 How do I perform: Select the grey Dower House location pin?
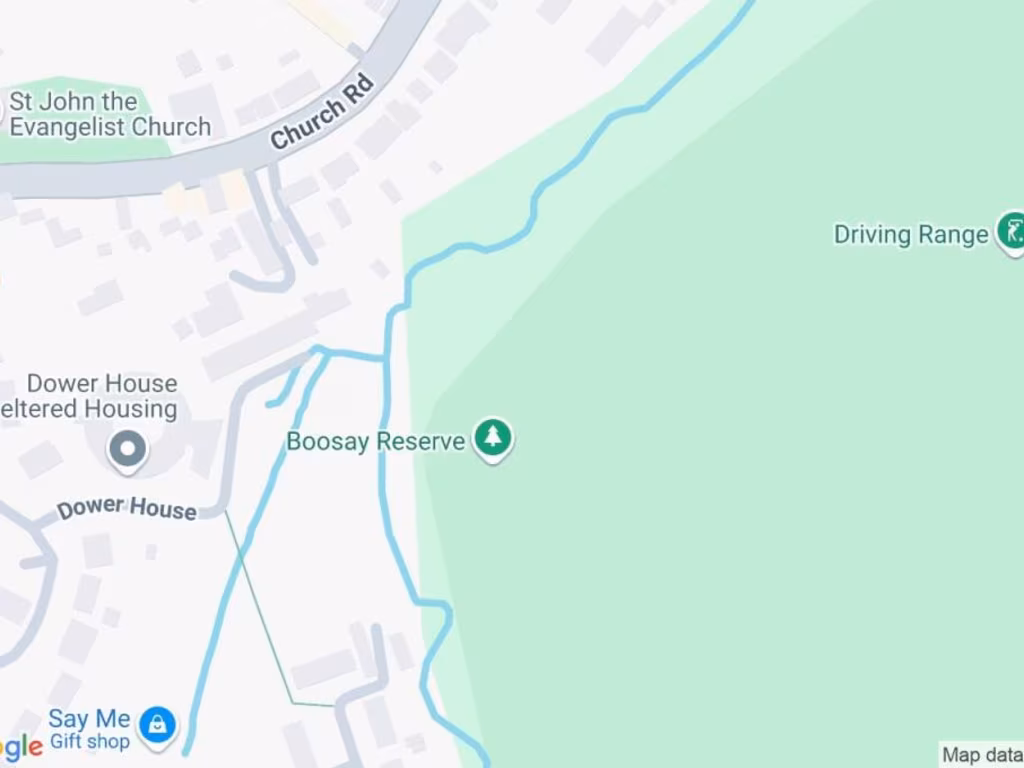[128, 451]
